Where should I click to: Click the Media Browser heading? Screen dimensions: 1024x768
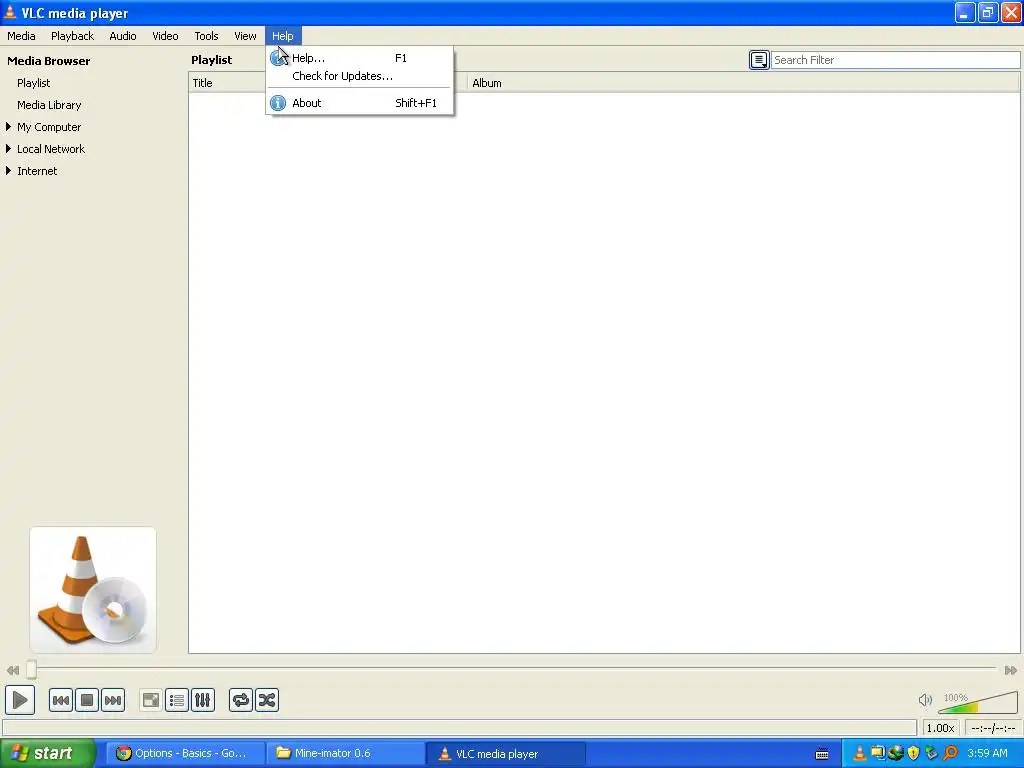49,61
